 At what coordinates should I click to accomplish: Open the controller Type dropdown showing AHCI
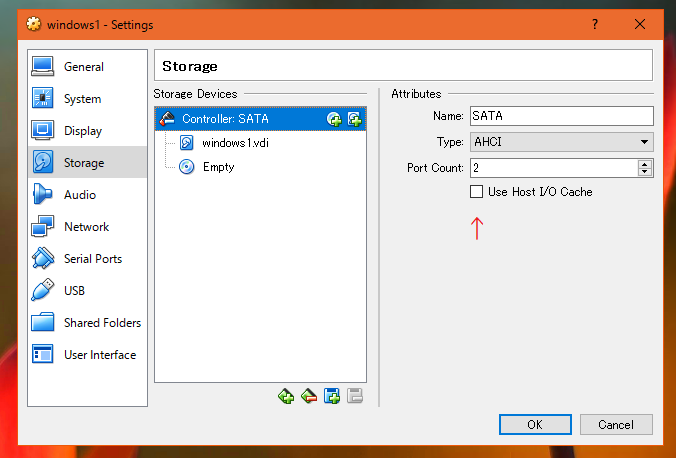tap(562, 142)
